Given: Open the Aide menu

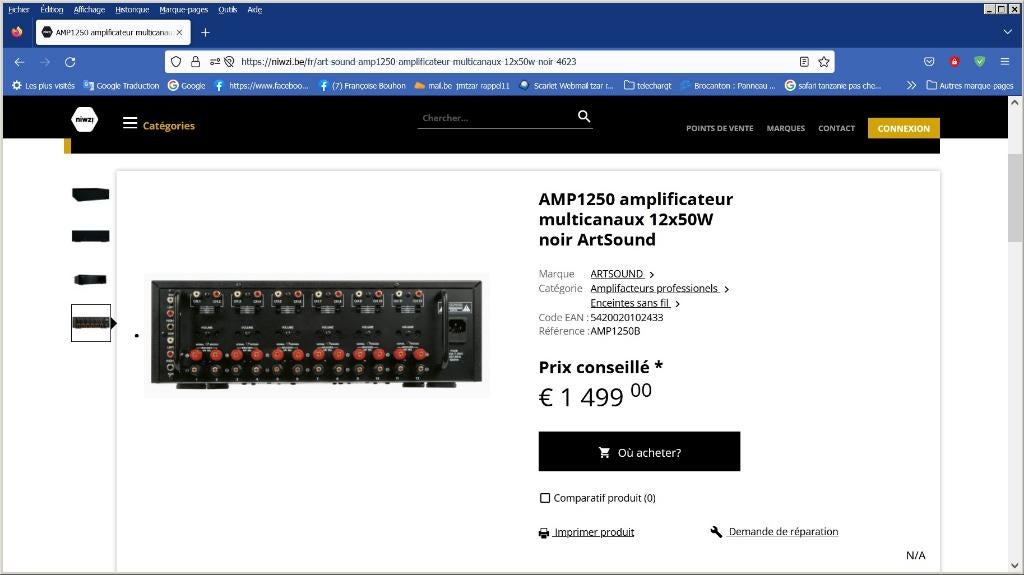Looking at the screenshot, I should click(x=255, y=10).
